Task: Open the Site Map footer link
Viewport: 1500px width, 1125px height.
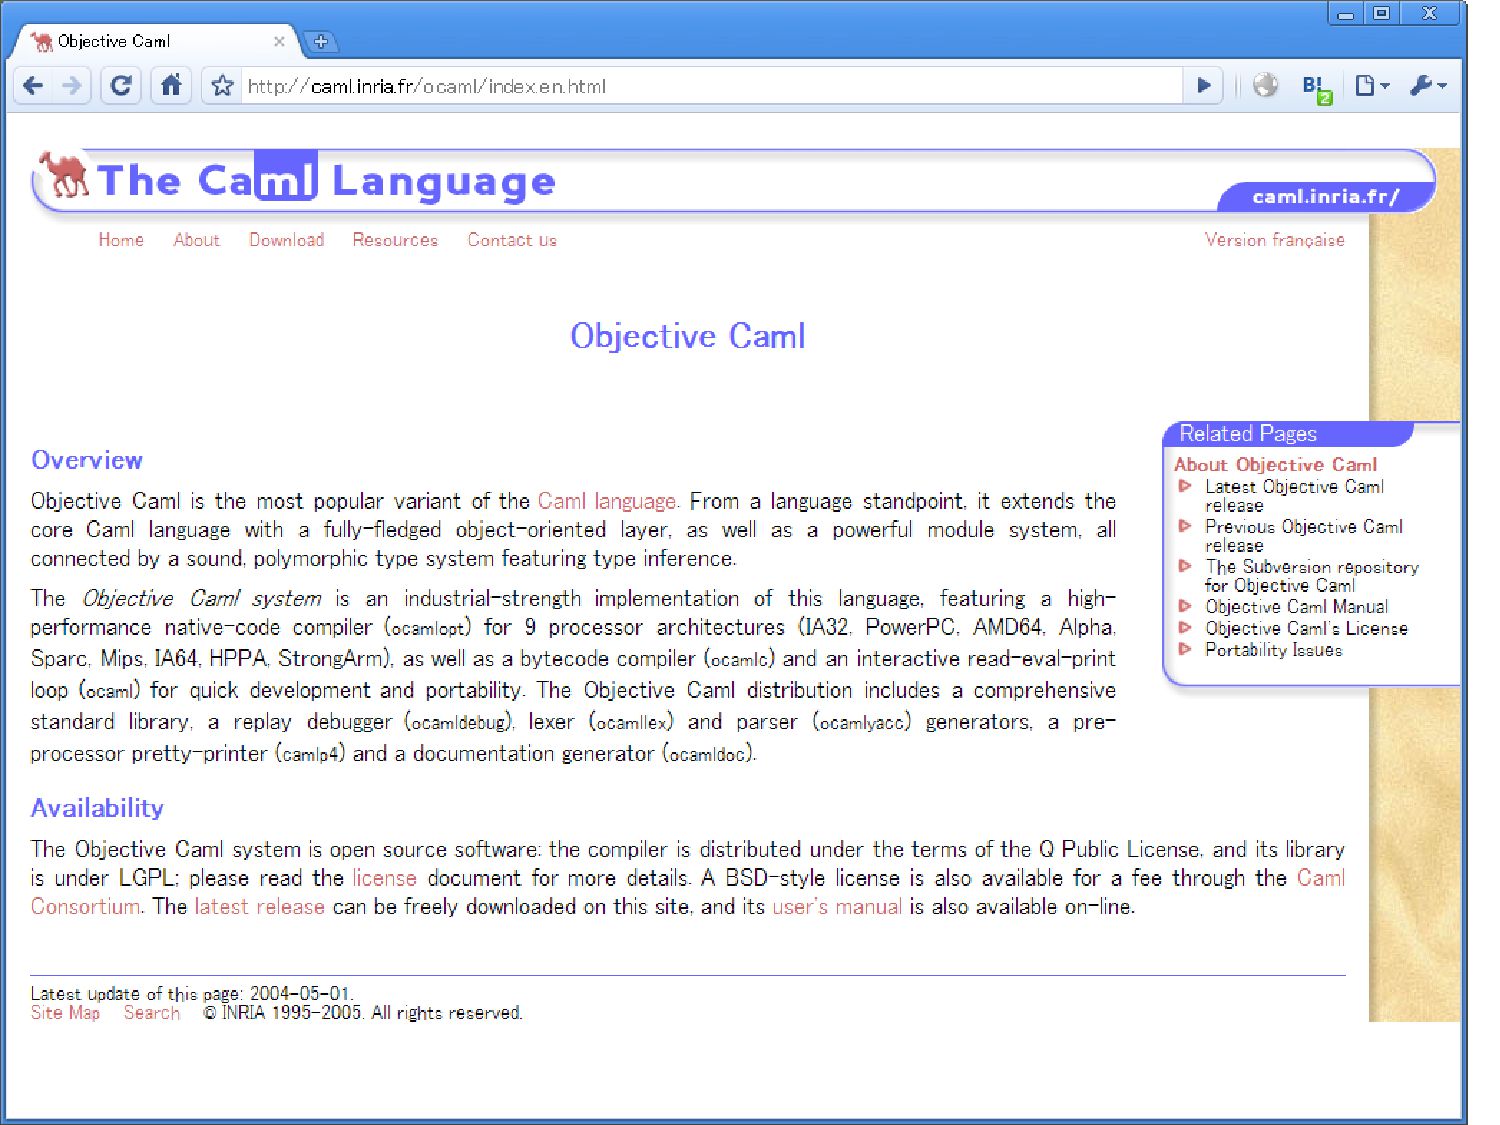Action: coord(65,1013)
